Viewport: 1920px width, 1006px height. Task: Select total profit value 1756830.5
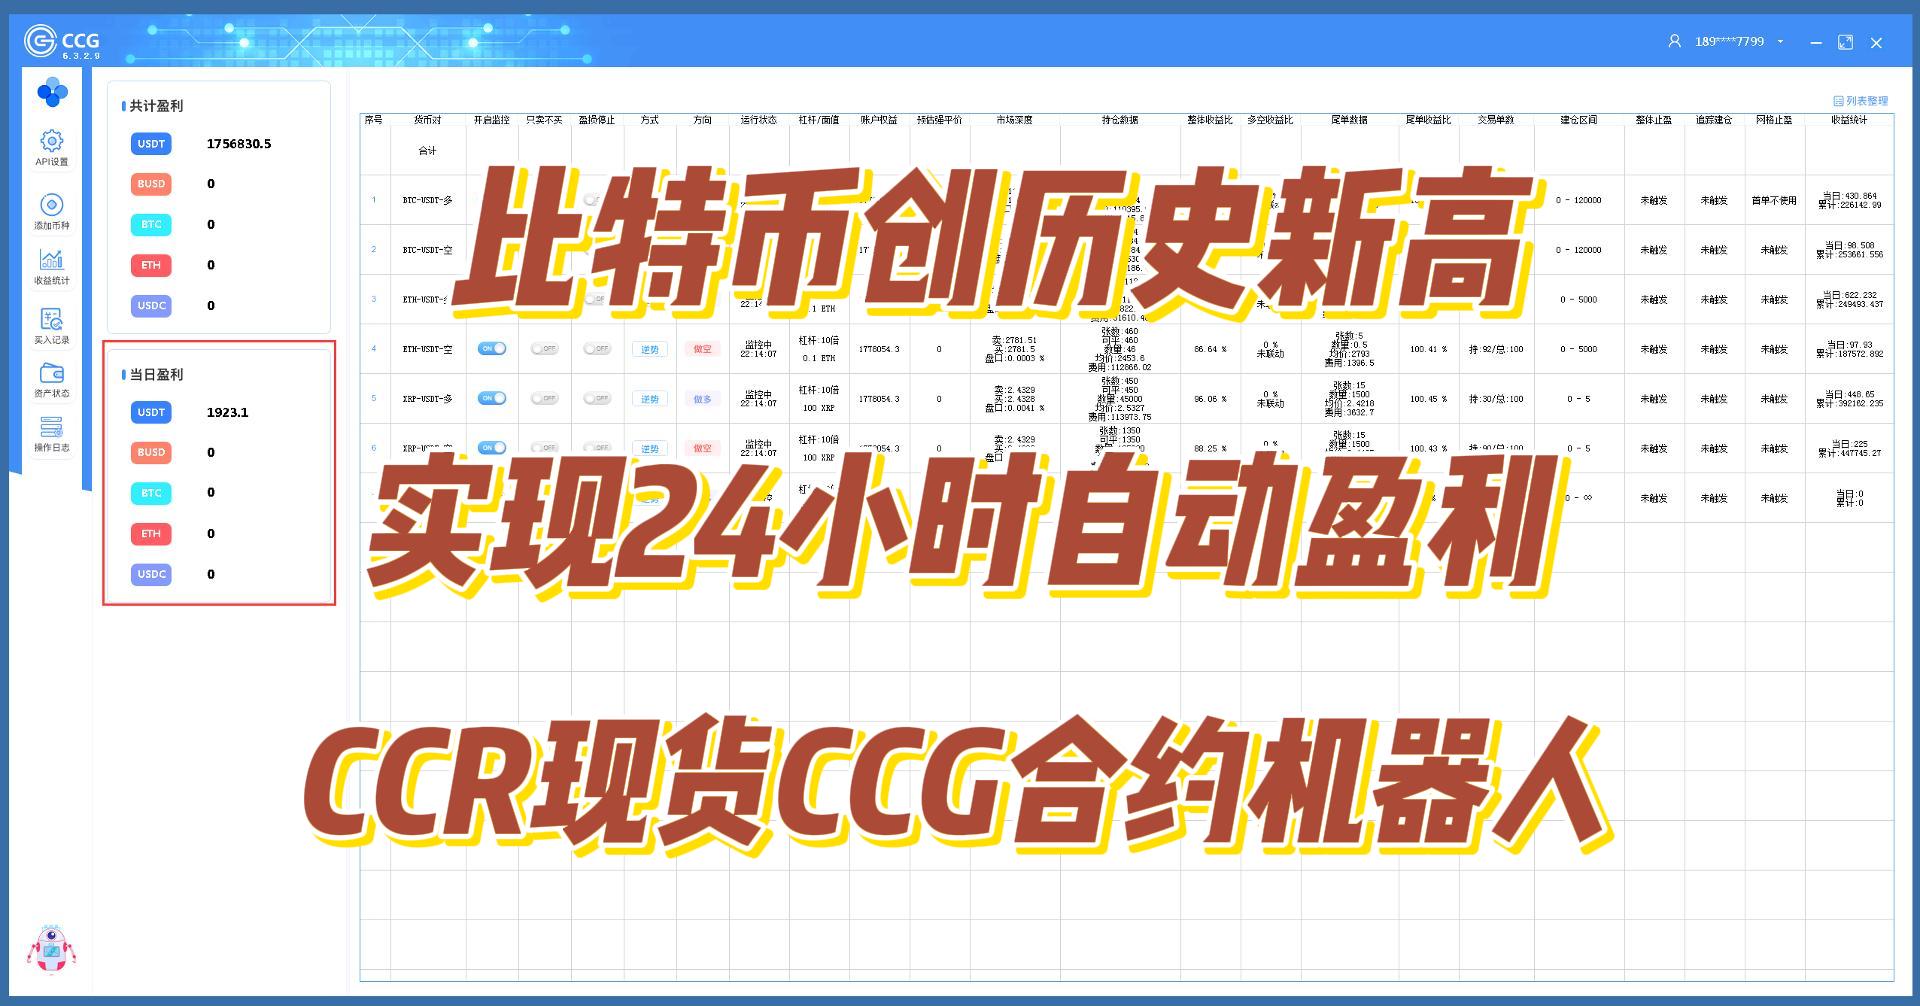tap(239, 144)
